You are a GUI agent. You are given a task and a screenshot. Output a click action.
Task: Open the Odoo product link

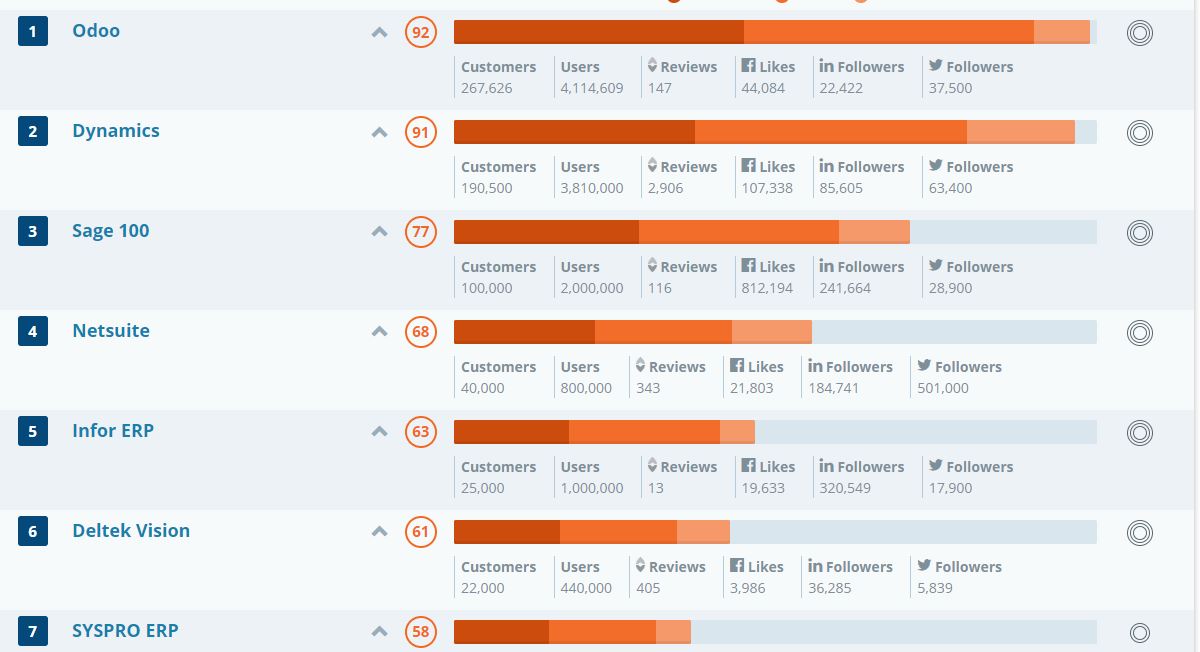[x=96, y=31]
